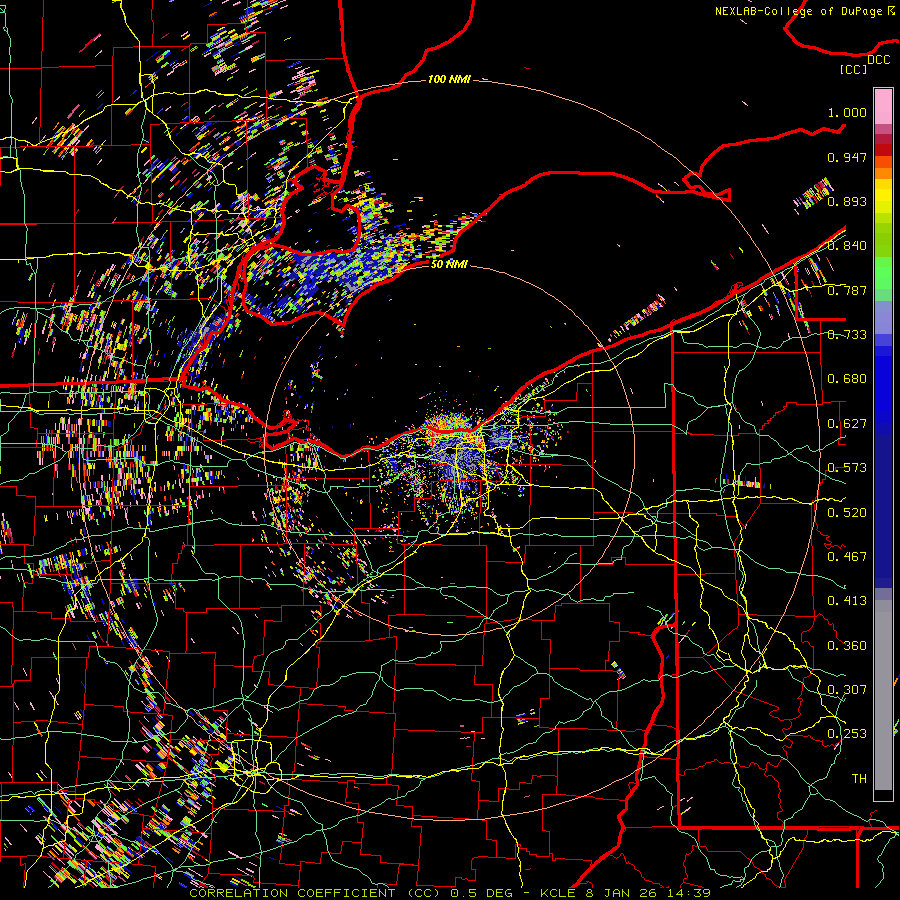Click the 0.253 scale value
This screenshot has width=900, height=900.
click(847, 734)
